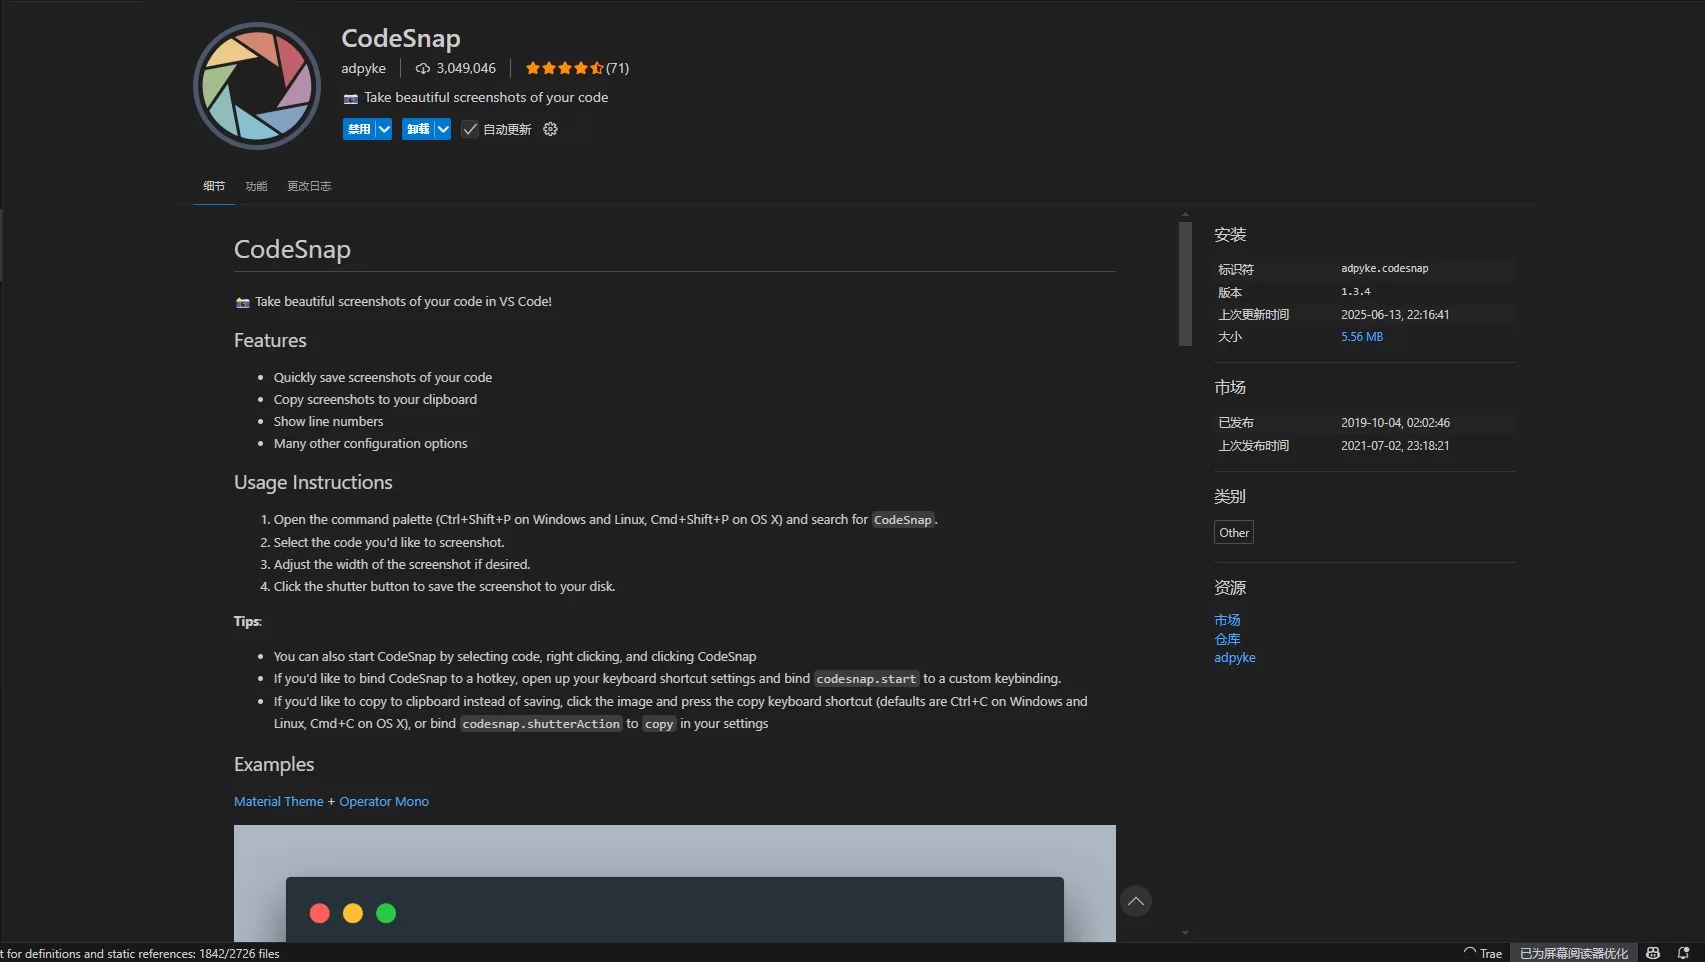Click 'Quickly save screenshots of your code'

(383, 378)
